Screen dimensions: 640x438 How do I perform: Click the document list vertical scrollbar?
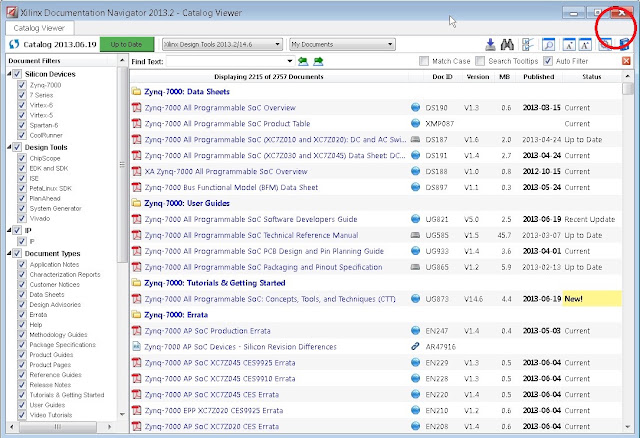coord(627,251)
